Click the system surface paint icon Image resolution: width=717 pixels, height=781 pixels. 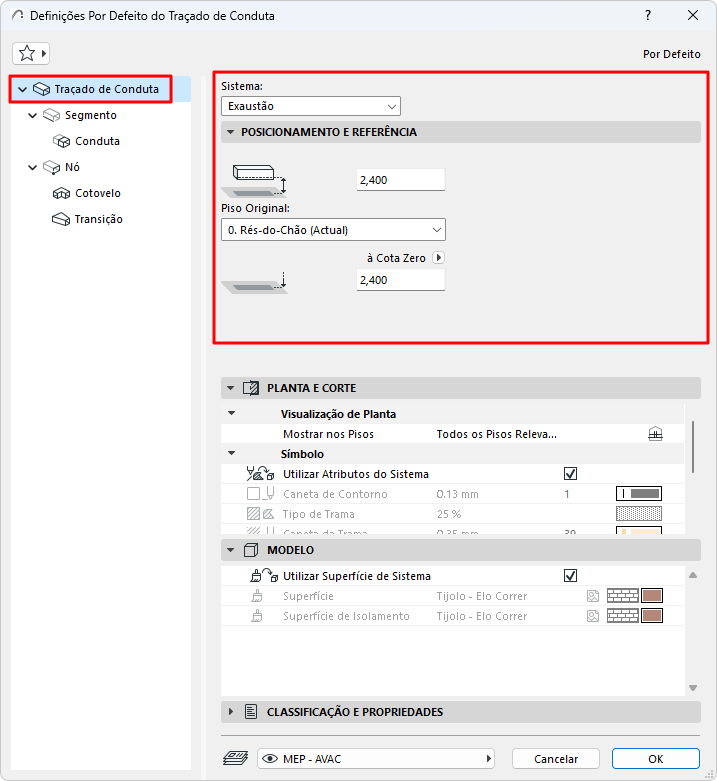[264, 575]
